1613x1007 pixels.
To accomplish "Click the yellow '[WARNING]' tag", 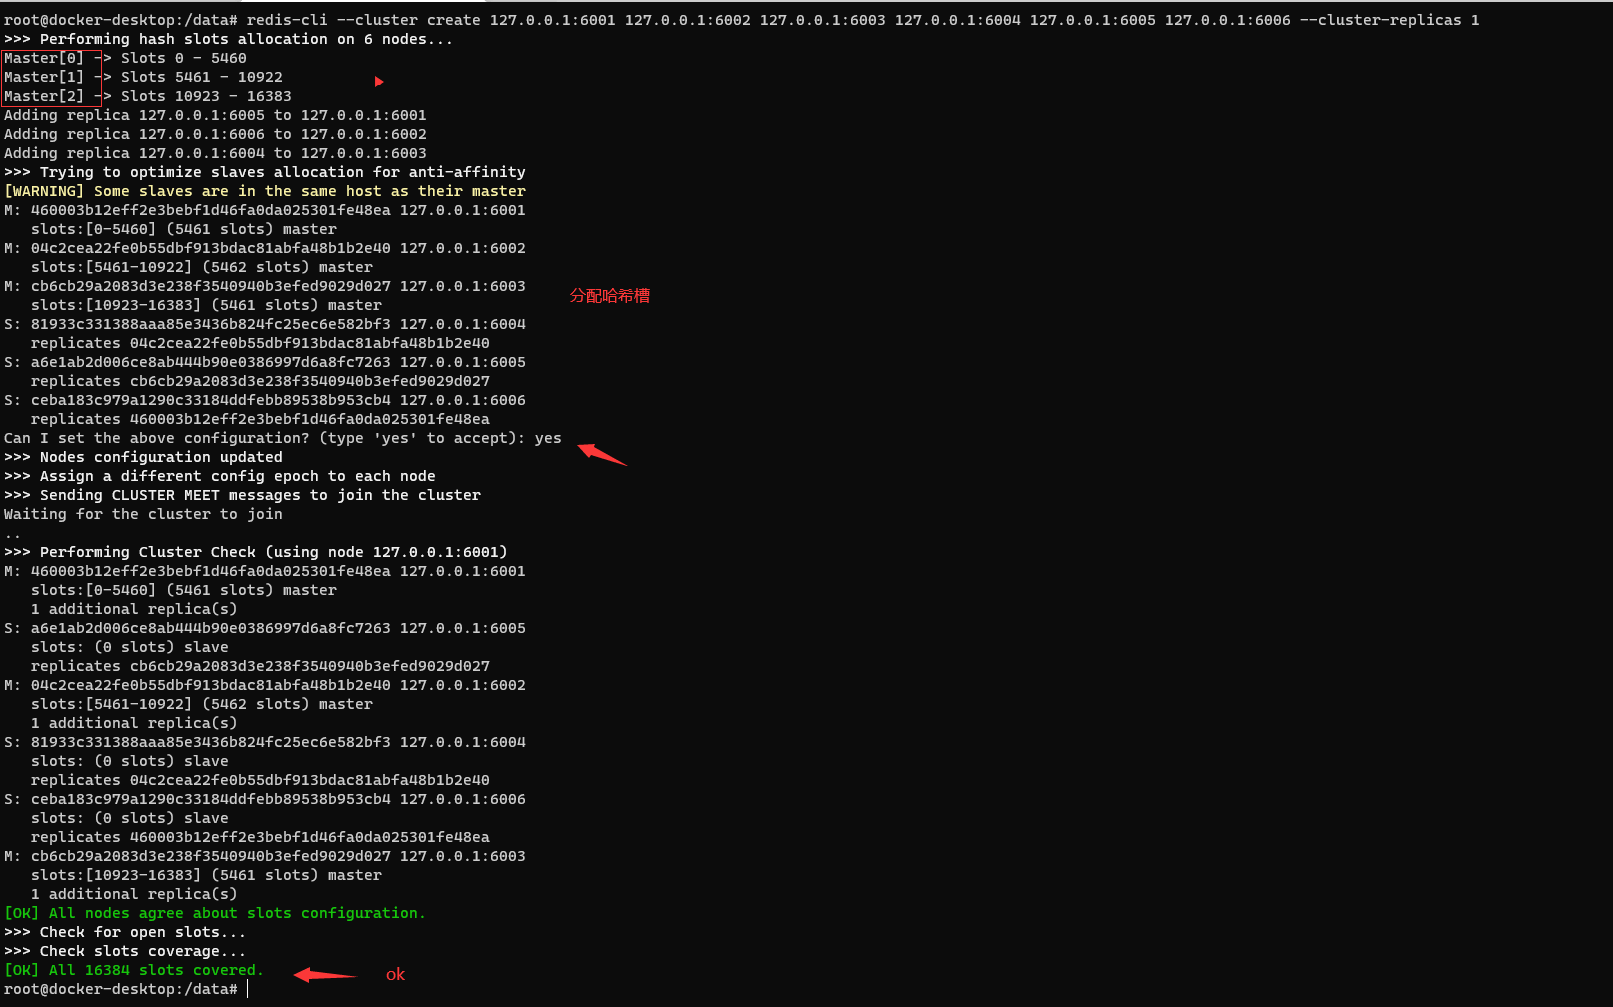I will tap(45, 191).
